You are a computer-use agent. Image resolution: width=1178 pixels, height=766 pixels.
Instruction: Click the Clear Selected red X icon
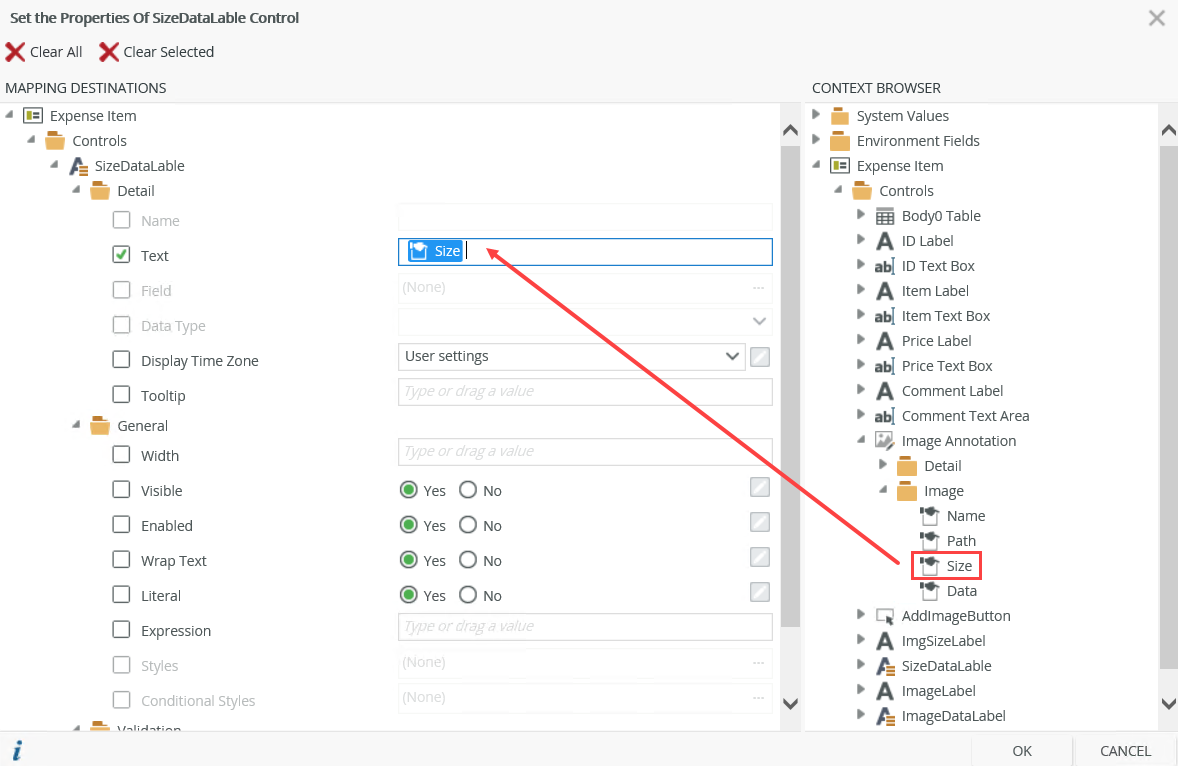108,52
